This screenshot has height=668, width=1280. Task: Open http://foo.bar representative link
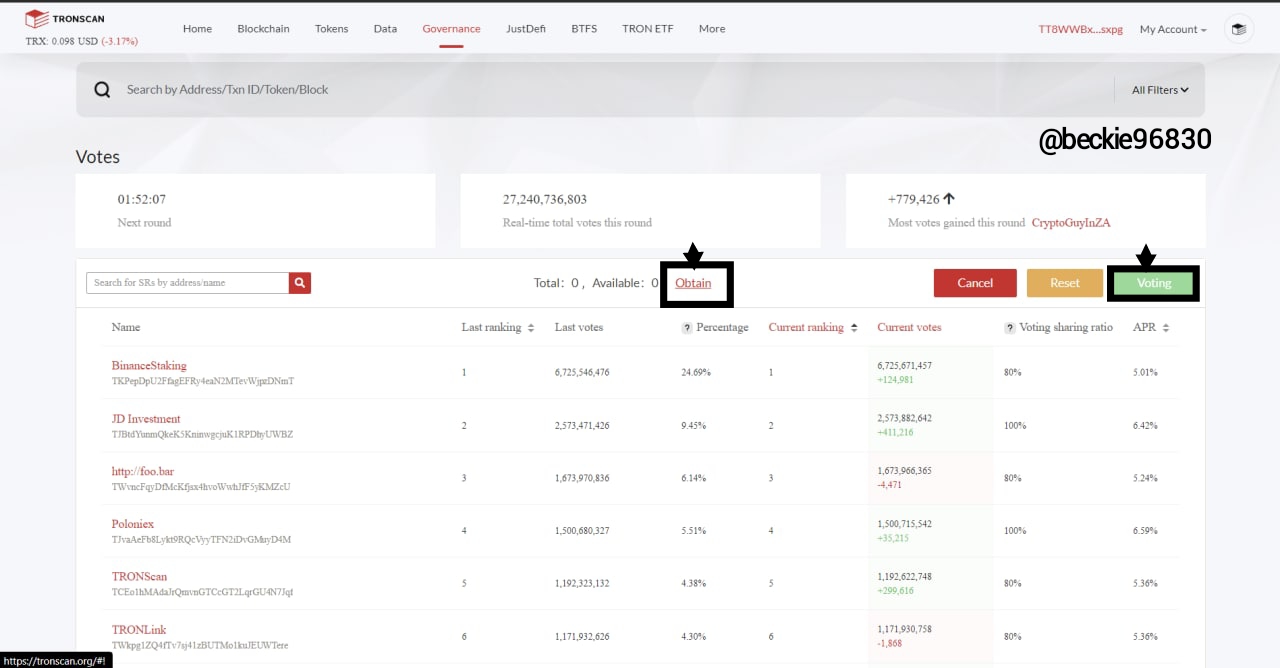click(143, 471)
